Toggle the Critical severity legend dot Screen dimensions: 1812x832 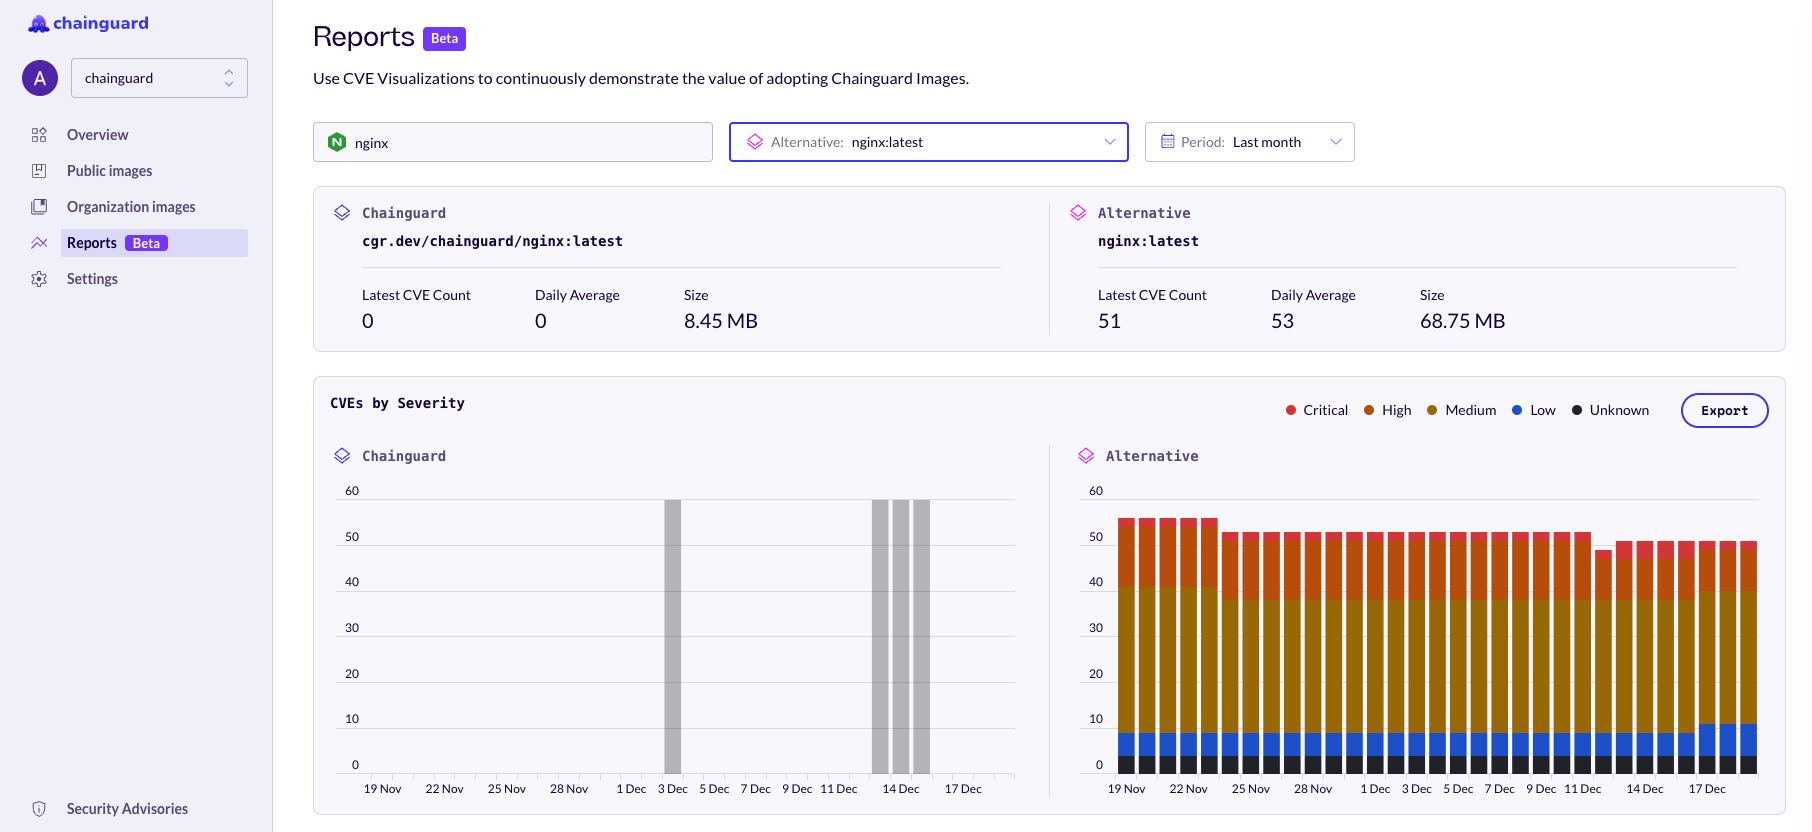pos(1291,410)
